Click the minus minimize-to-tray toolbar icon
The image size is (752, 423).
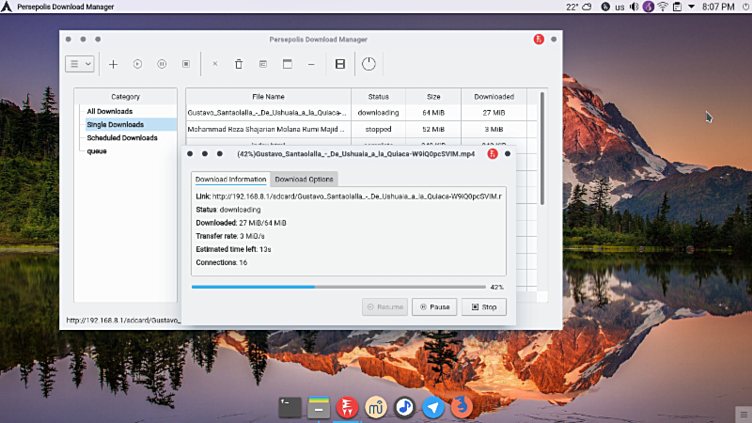pyautogui.click(x=311, y=64)
